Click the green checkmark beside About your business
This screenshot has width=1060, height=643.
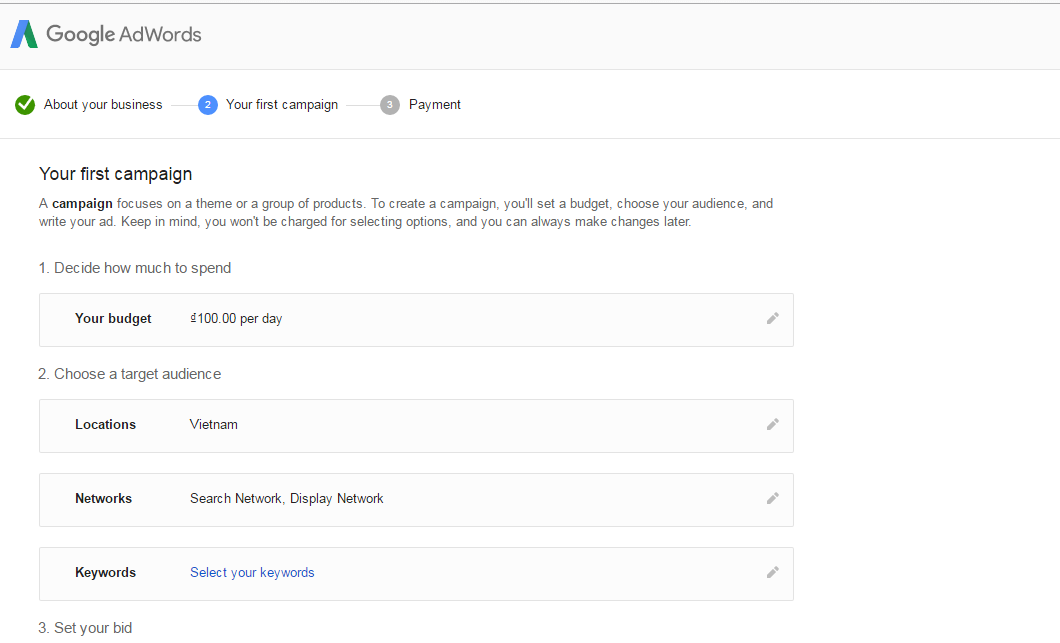point(25,105)
